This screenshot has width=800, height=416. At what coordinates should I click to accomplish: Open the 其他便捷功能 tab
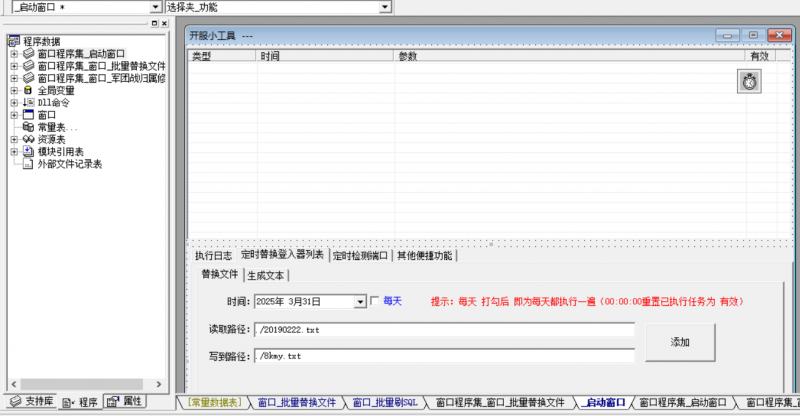tap(424, 256)
